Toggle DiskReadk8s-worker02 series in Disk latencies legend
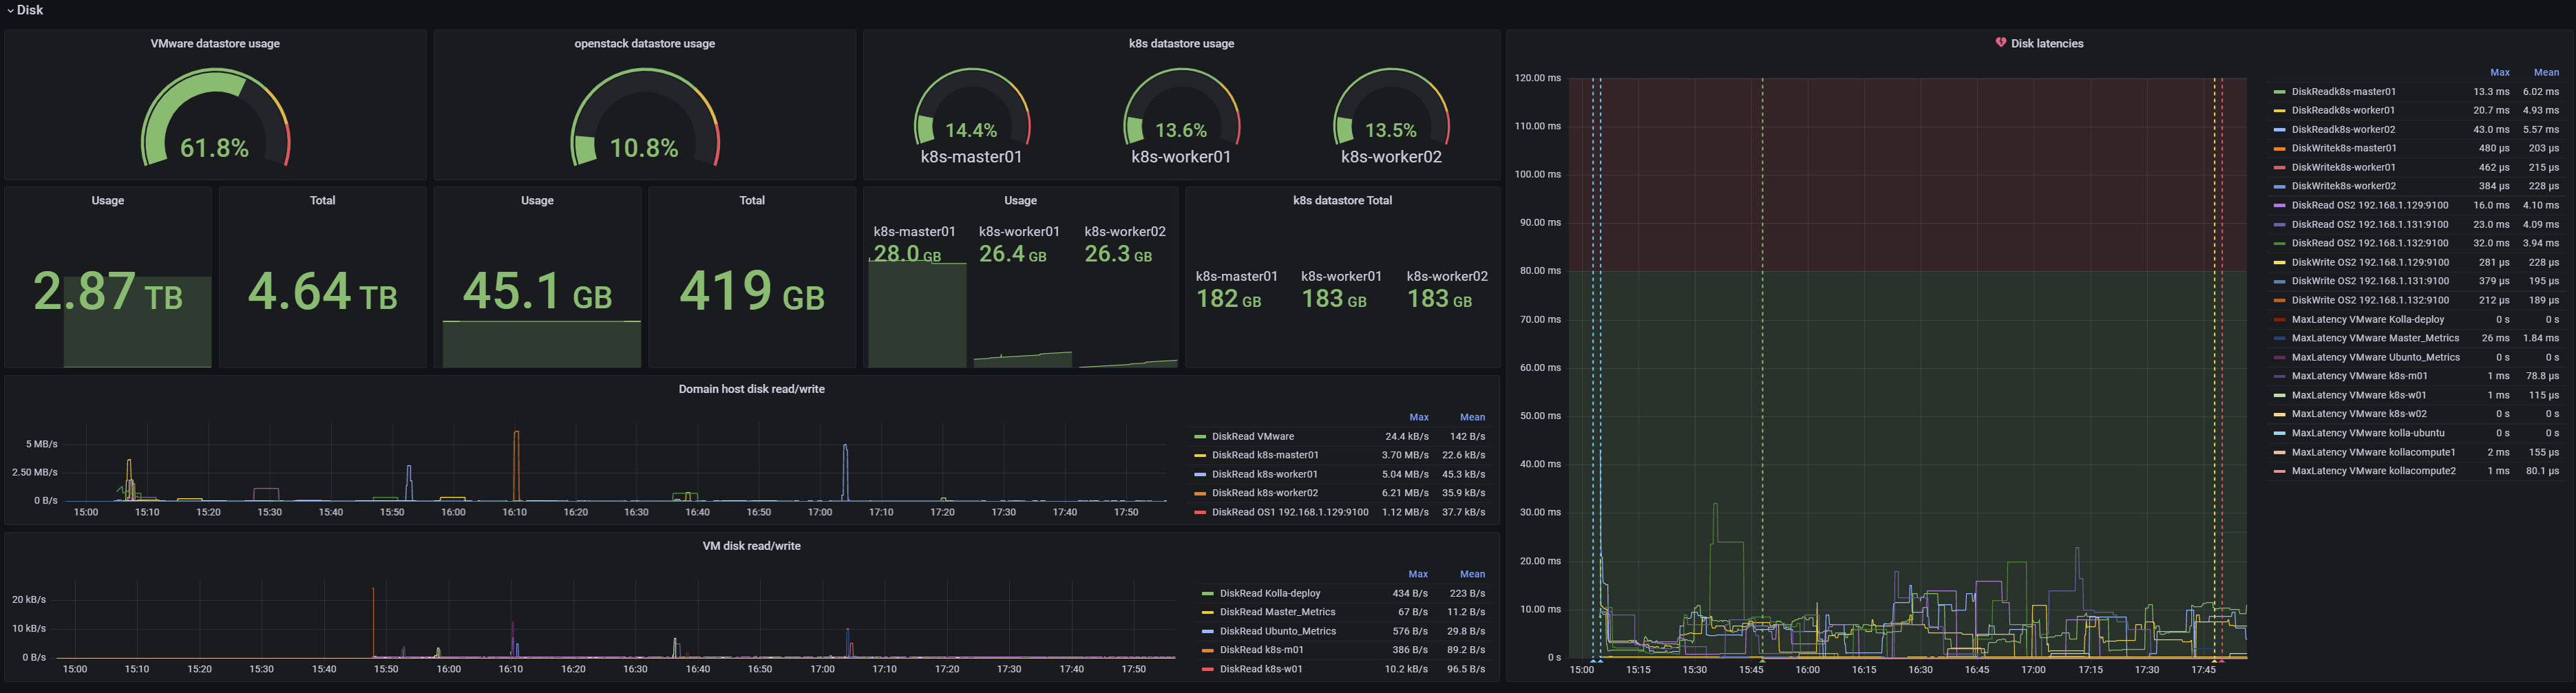 coord(2343,129)
